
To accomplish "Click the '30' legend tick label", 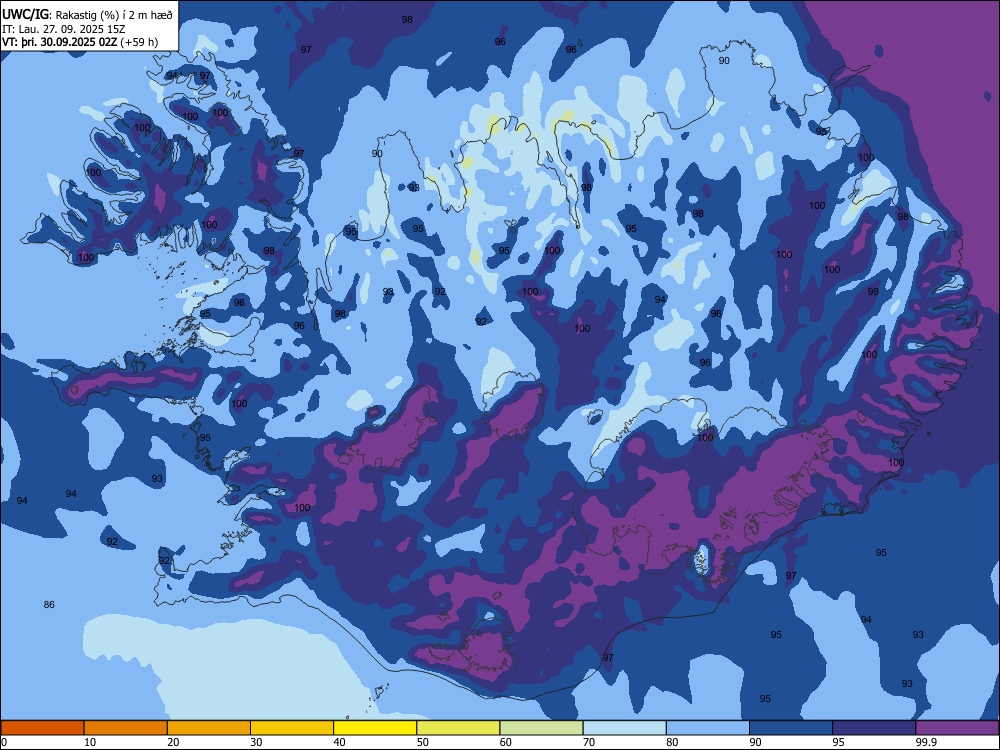I will coord(256,742).
